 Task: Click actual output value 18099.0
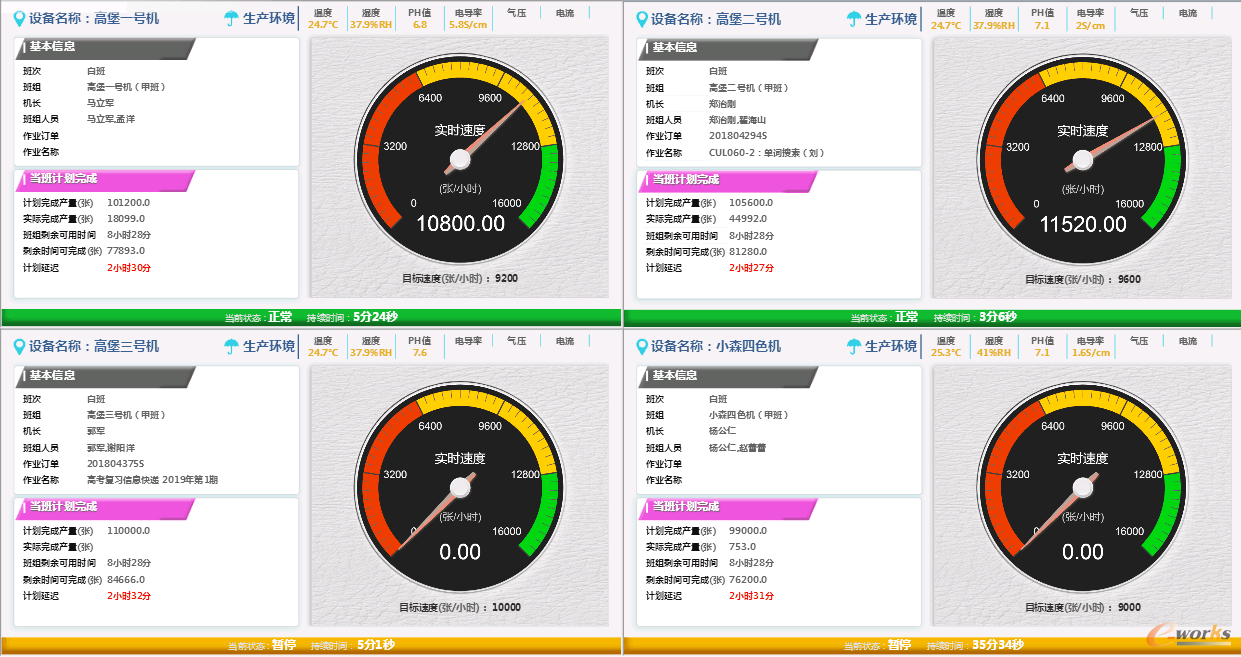(x=126, y=218)
